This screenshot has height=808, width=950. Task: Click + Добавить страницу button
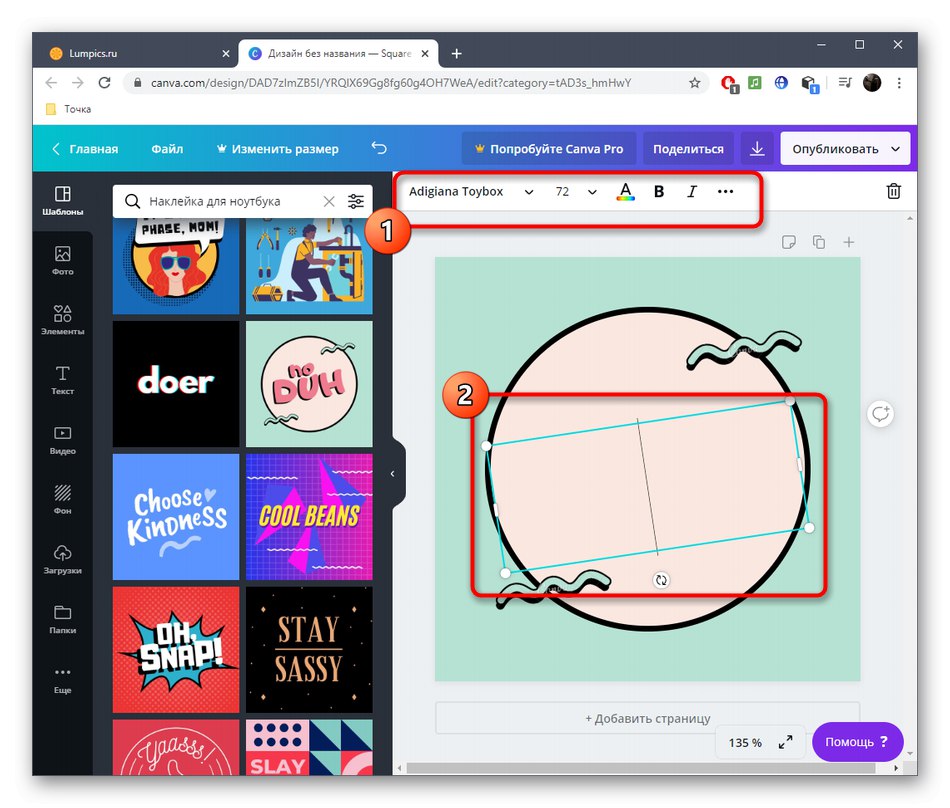pyautogui.click(x=648, y=718)
